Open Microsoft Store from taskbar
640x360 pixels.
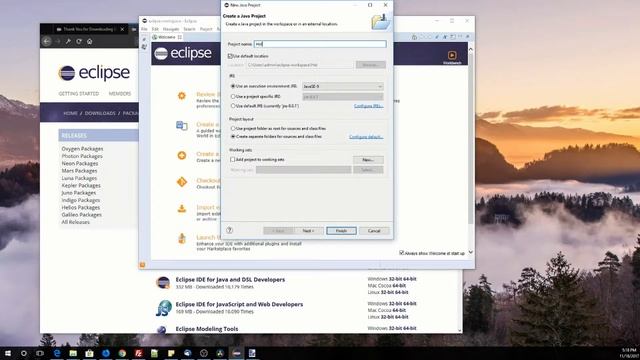click(89, 353)
